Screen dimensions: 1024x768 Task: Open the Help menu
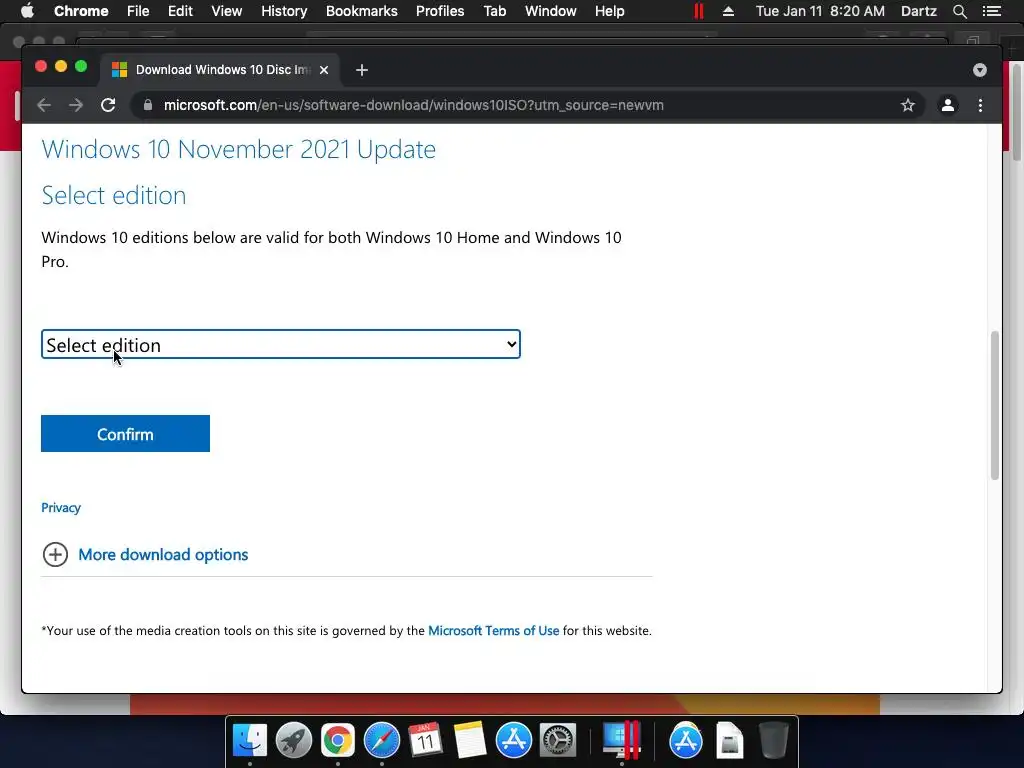click(609, 11)
